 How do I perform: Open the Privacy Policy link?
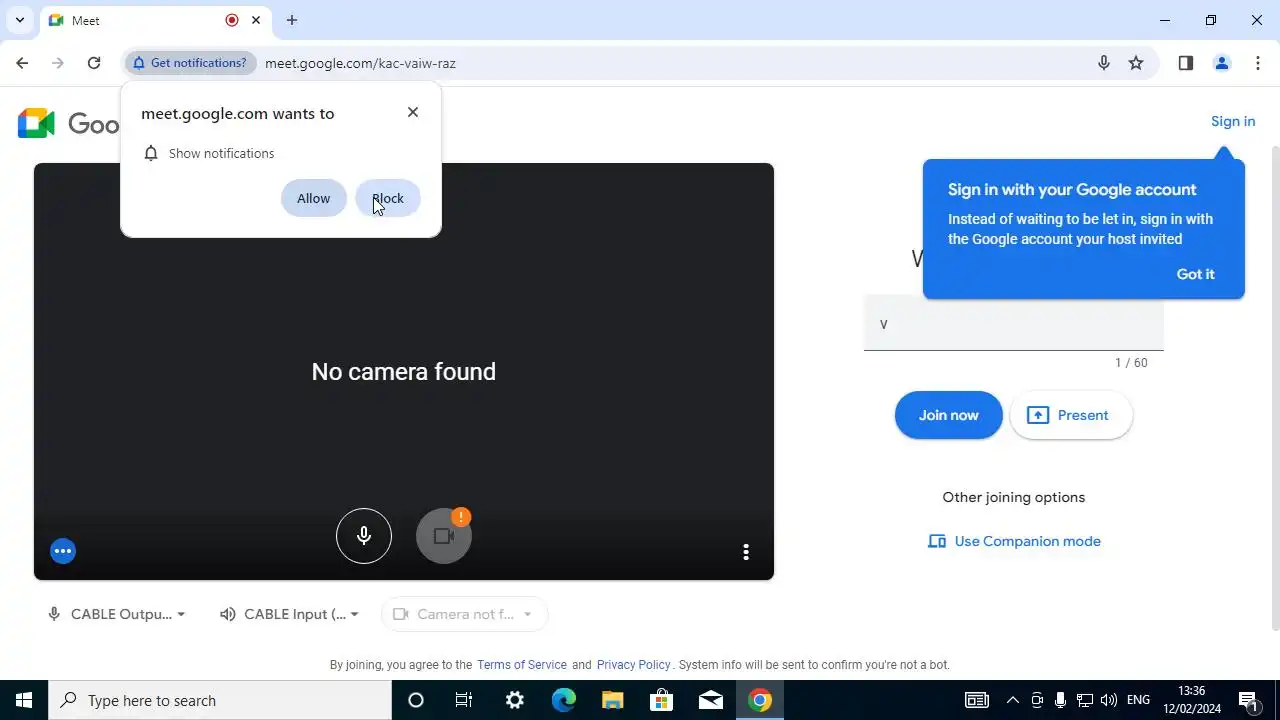click(x=633, y=665)
